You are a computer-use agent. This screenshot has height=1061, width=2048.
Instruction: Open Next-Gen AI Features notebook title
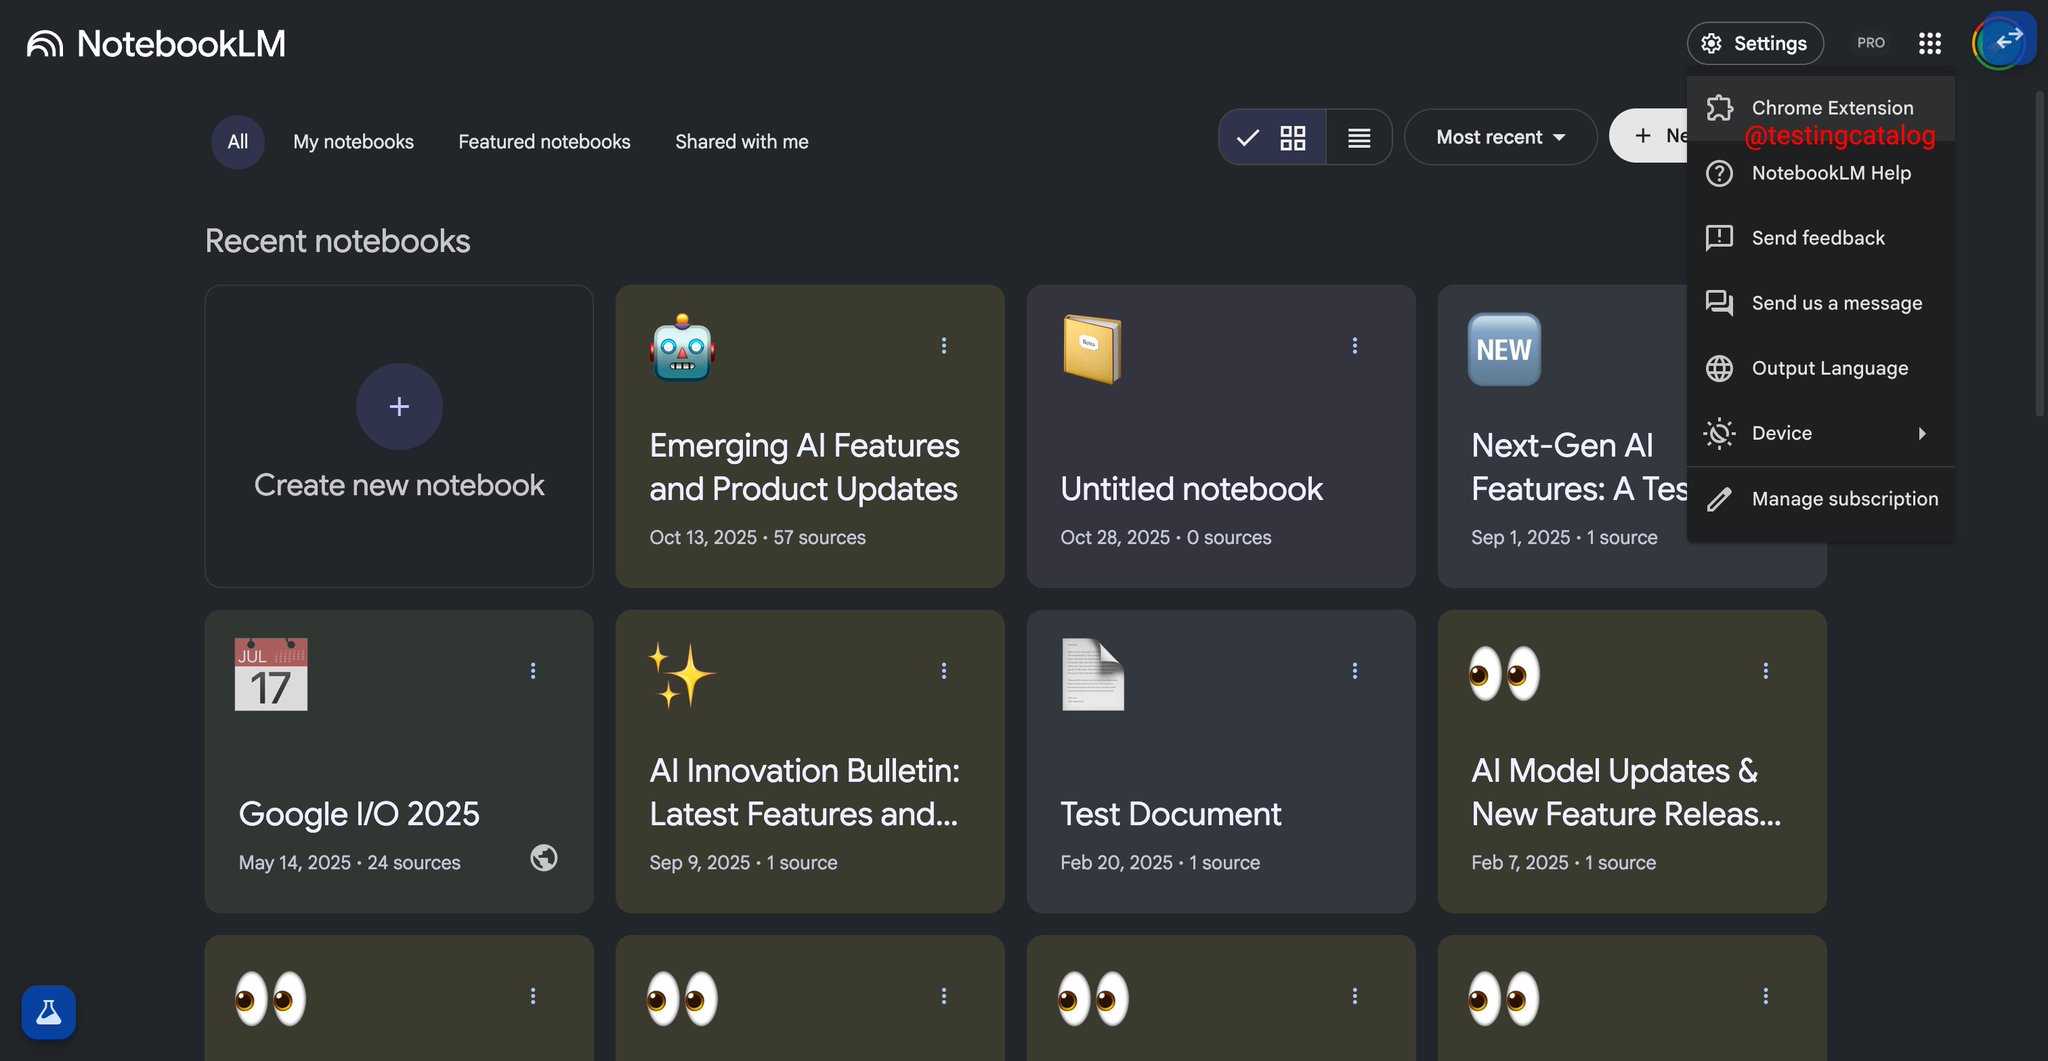[1579, 467]
